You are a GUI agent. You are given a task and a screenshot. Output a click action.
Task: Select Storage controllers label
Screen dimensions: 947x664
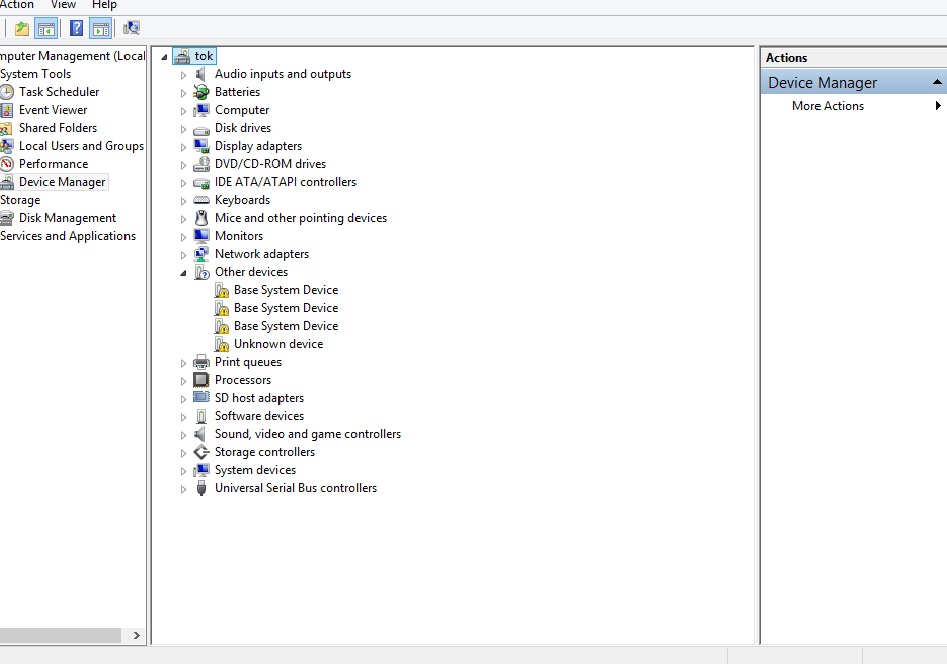pos(265,452)
